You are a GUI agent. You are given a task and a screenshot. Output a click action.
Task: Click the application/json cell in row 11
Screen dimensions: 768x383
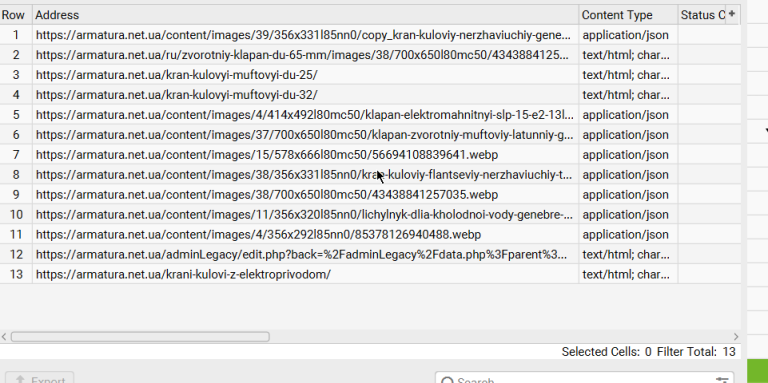[x=628, y=235]
